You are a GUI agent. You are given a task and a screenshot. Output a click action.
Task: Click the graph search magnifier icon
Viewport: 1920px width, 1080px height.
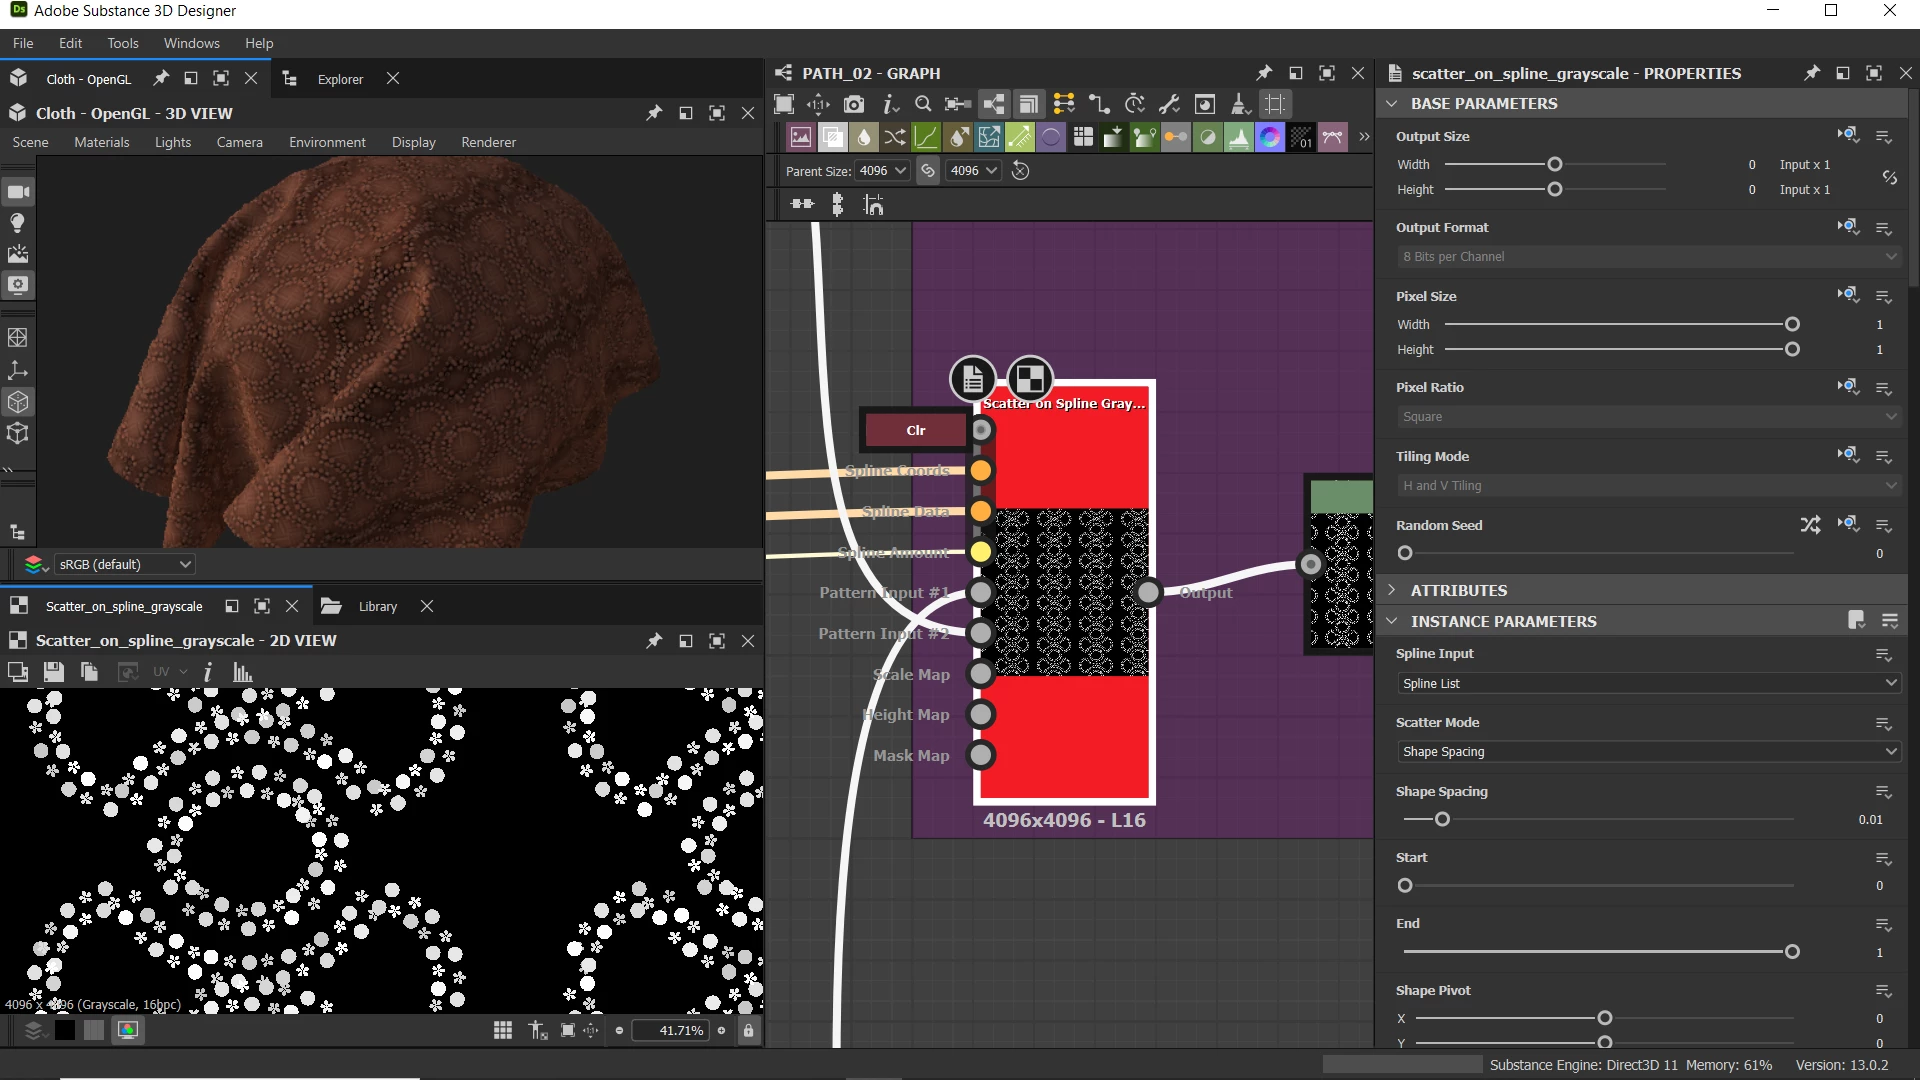pyautogui.click(x=923, y=104)
